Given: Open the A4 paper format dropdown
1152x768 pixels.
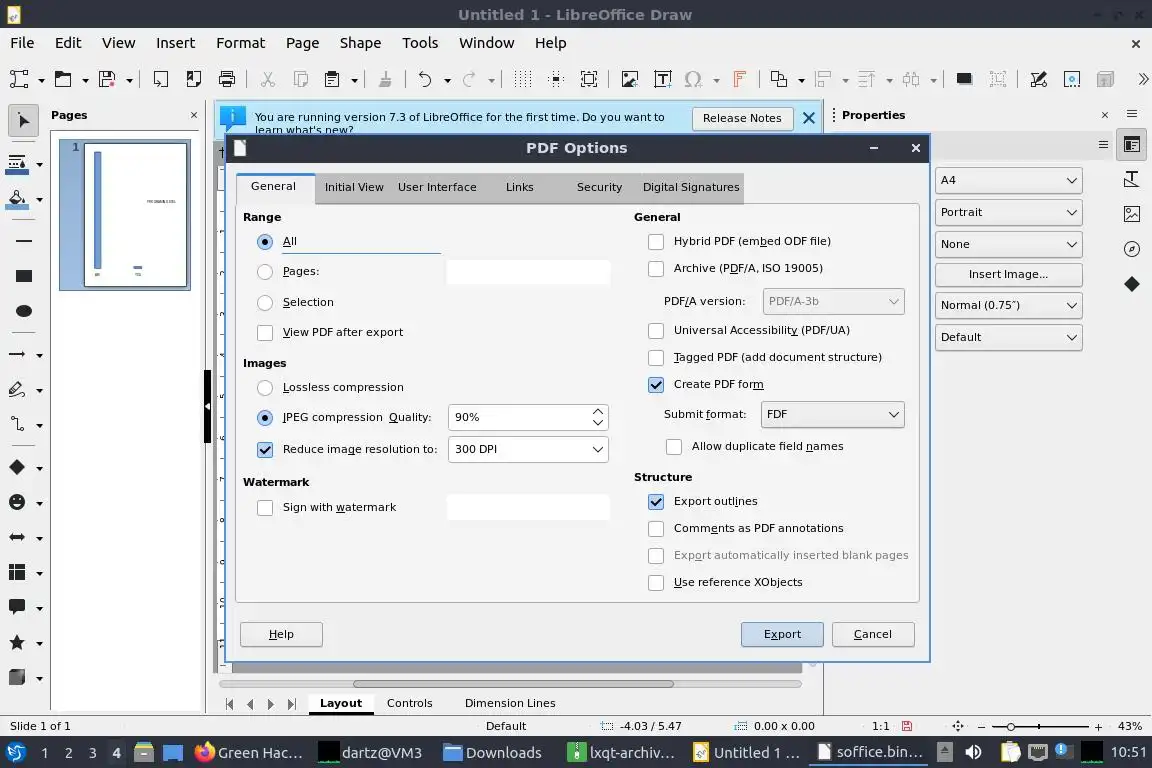Looking at the screenshot, I should (1009, 180).
